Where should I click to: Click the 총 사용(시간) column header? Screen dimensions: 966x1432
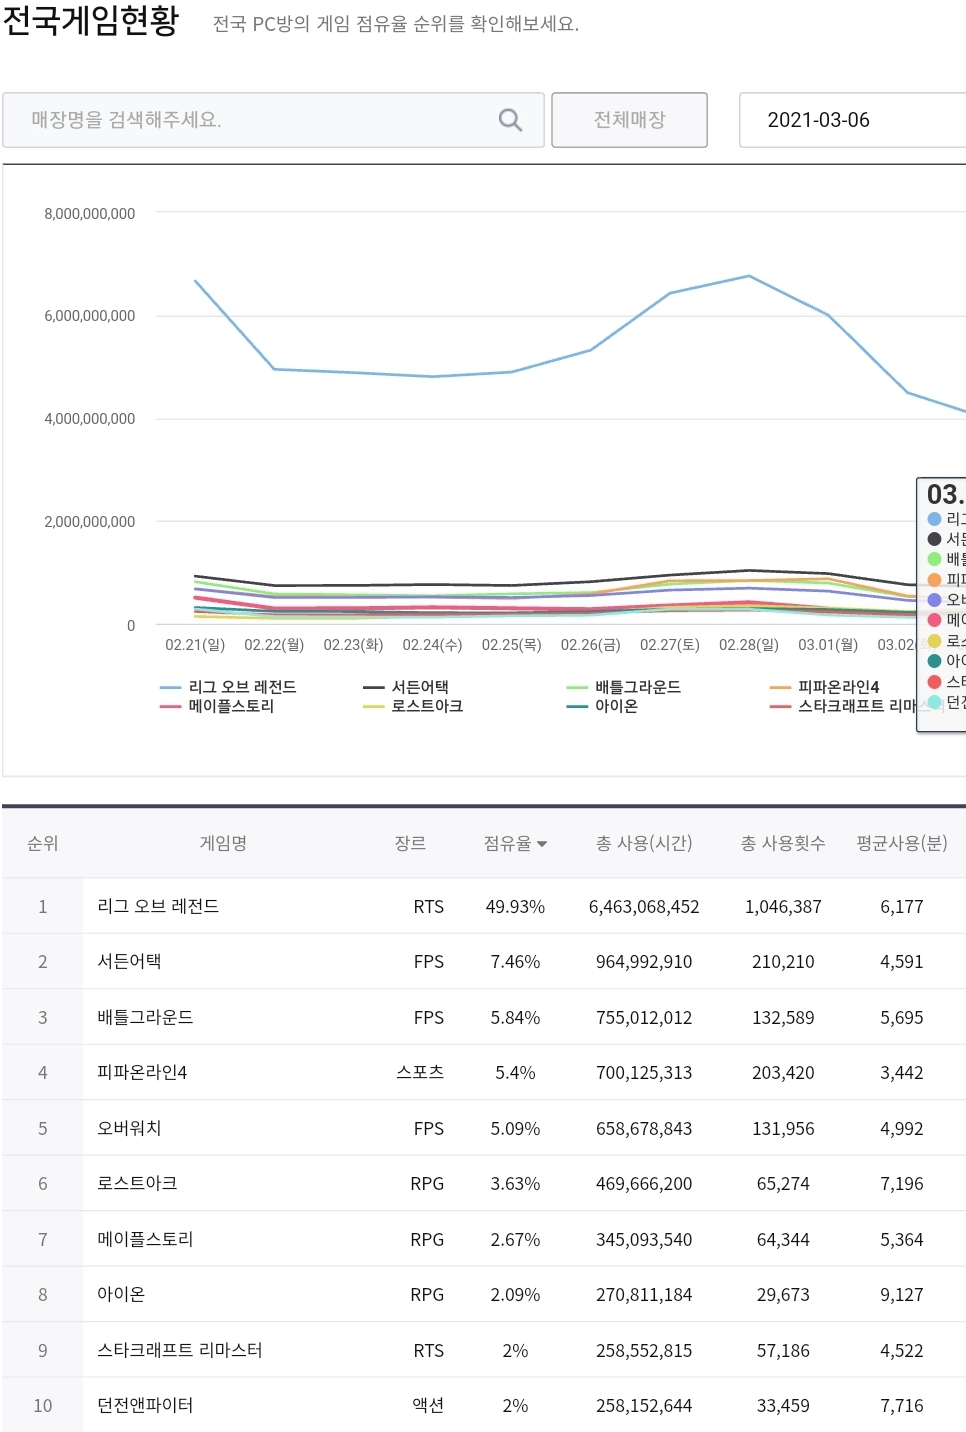coord(643,843)
